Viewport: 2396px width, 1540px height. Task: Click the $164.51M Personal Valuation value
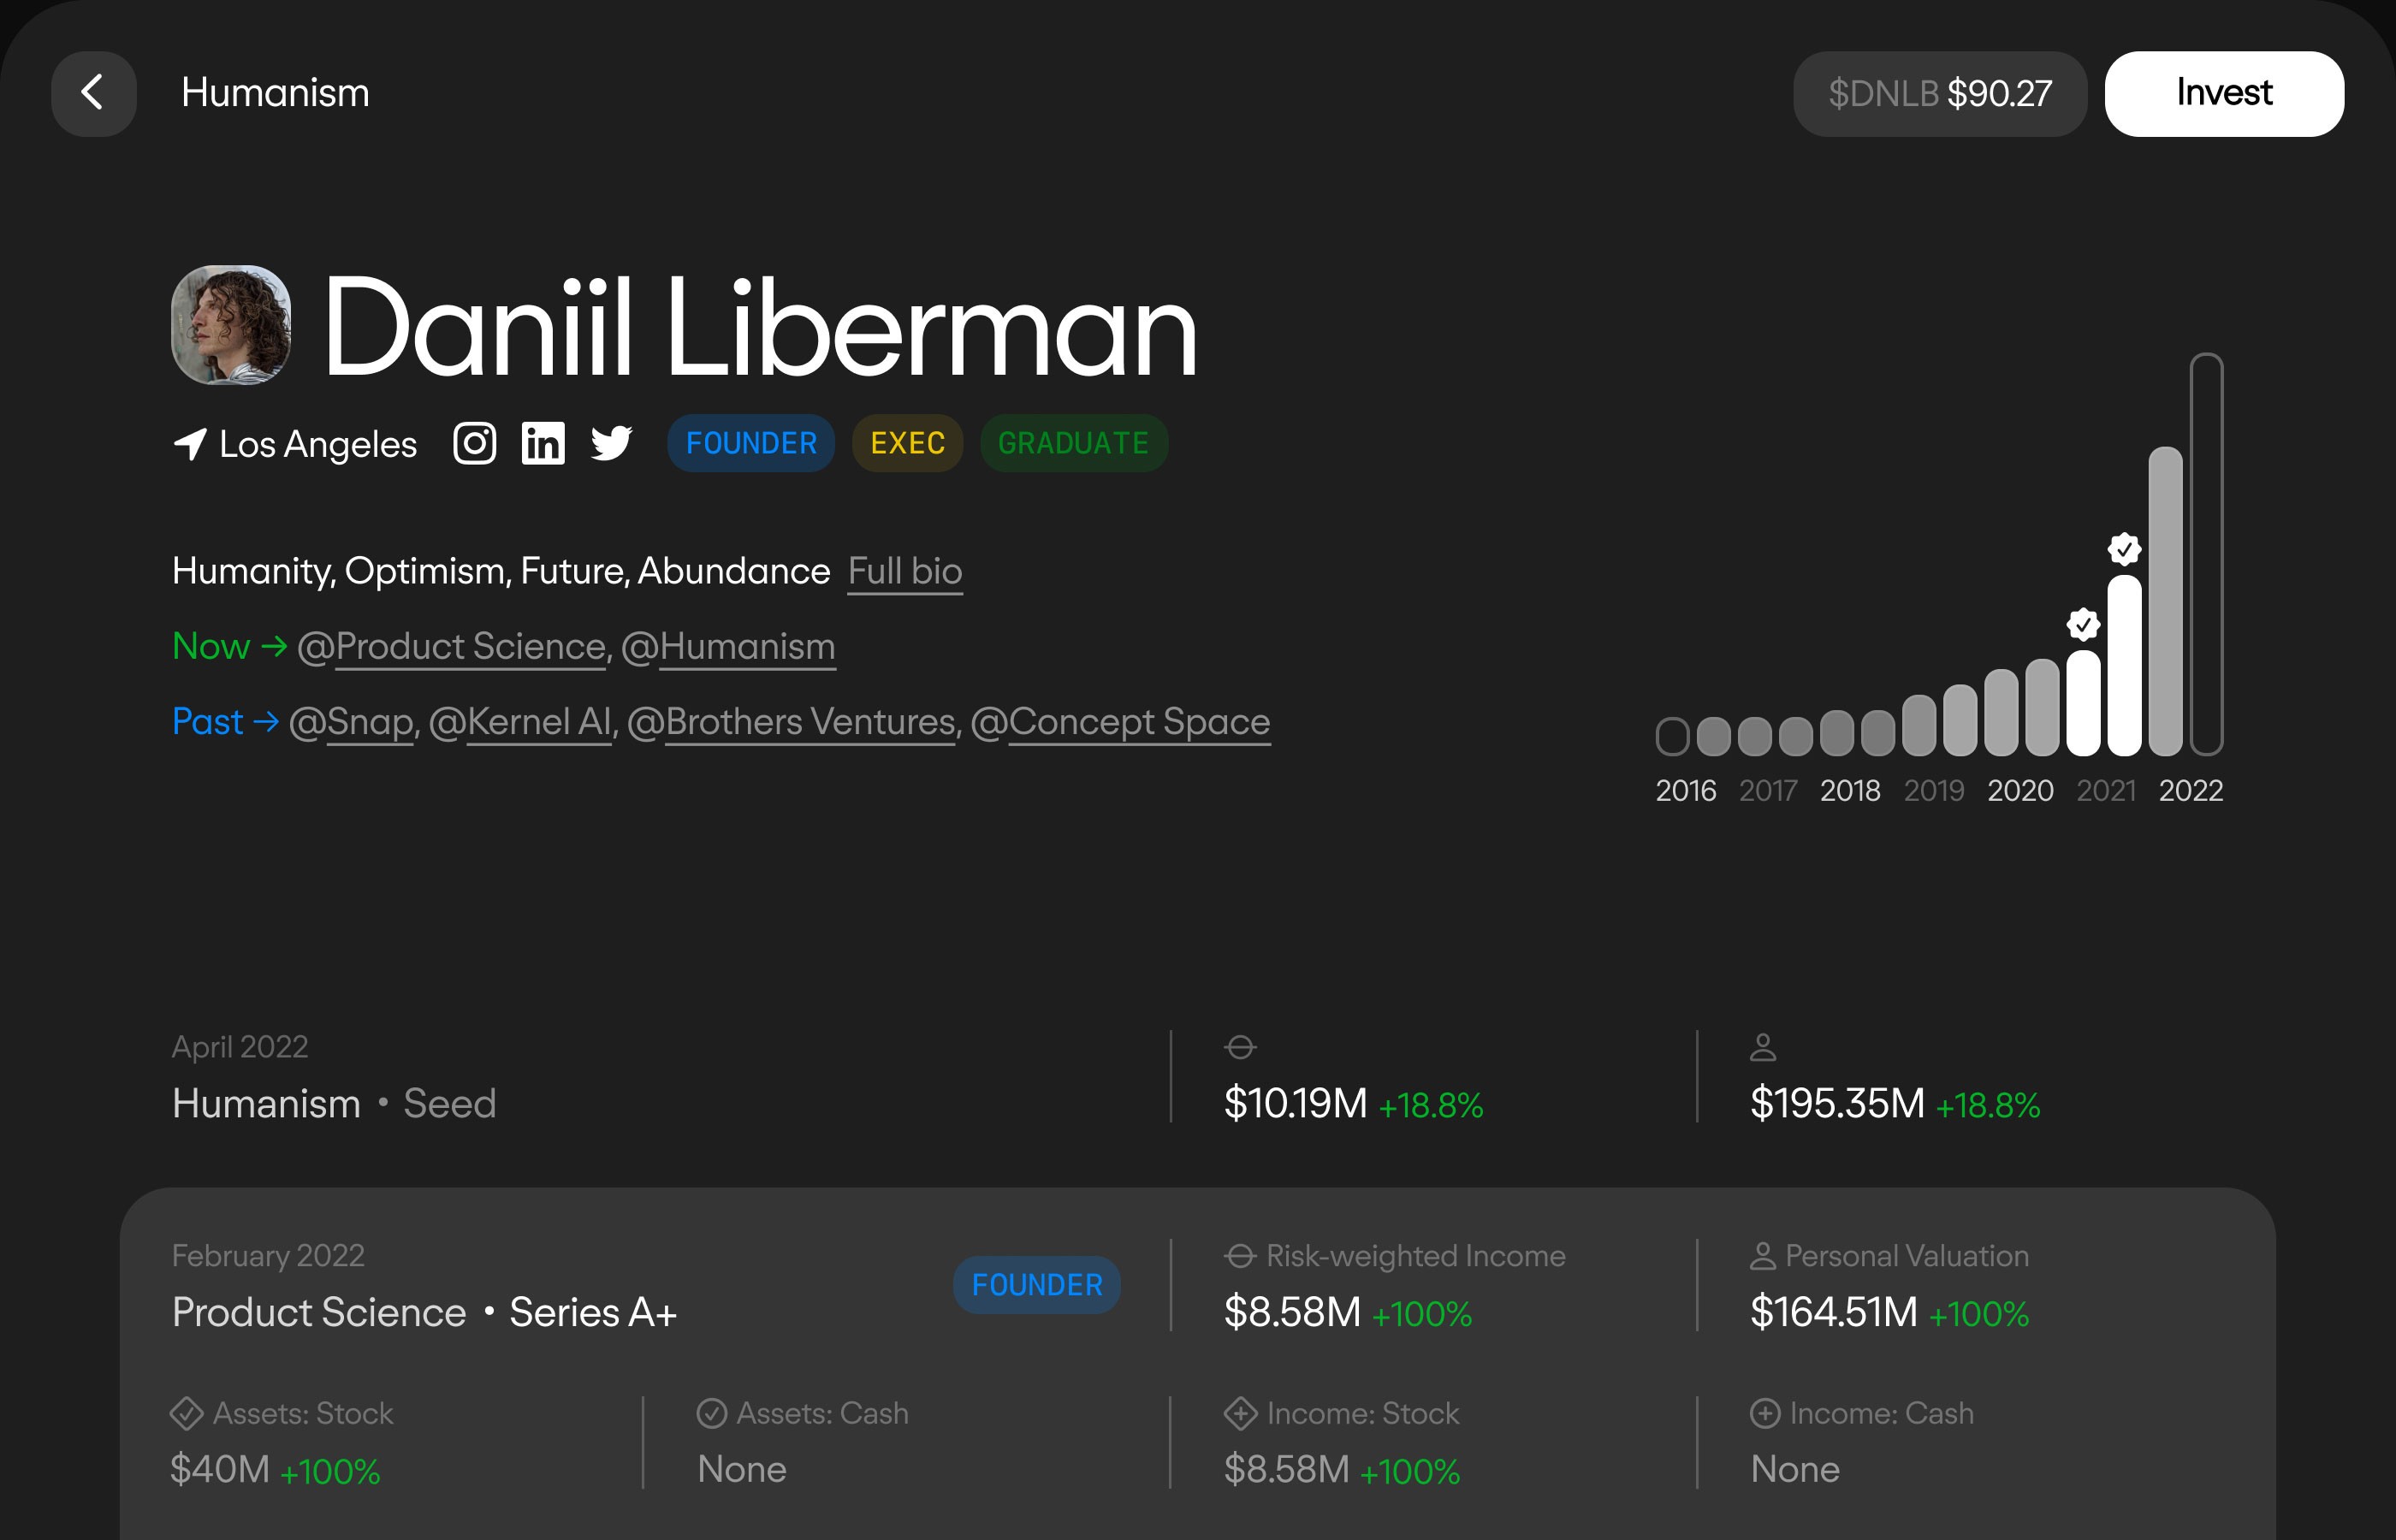click(x=1834, y=1312)
